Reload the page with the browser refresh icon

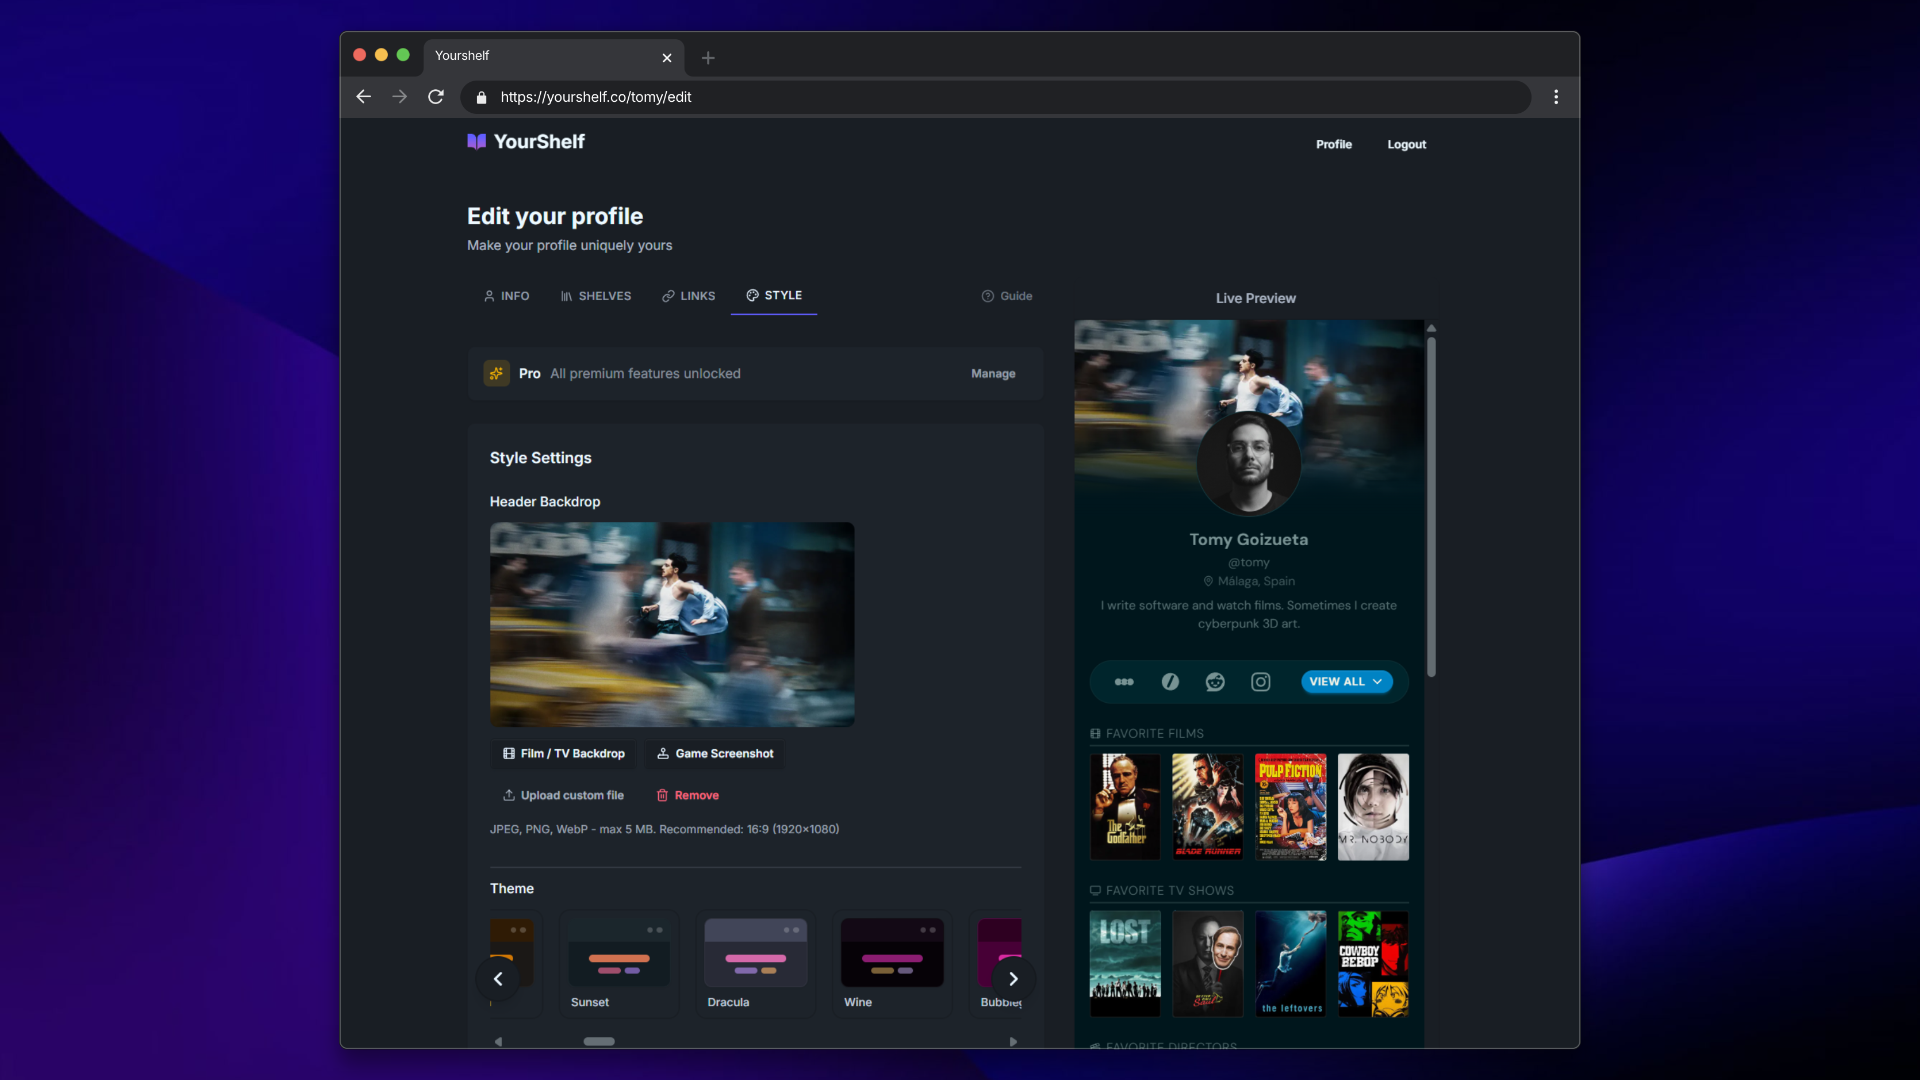[x=436, y=97]
